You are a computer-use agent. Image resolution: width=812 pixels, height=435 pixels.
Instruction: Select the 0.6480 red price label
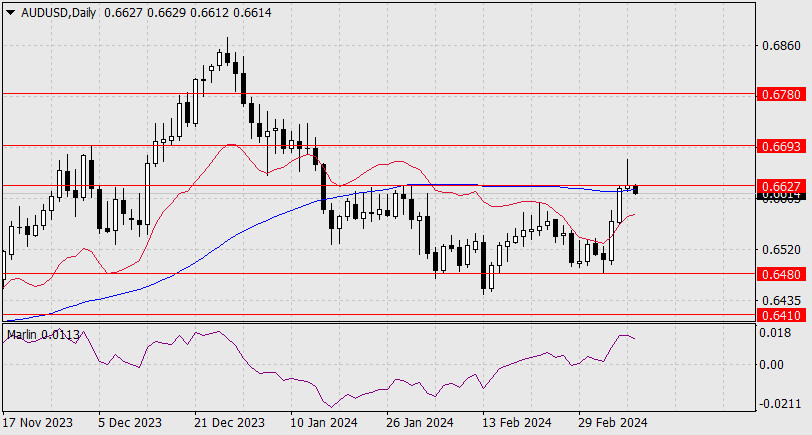(x=781, y=274)
